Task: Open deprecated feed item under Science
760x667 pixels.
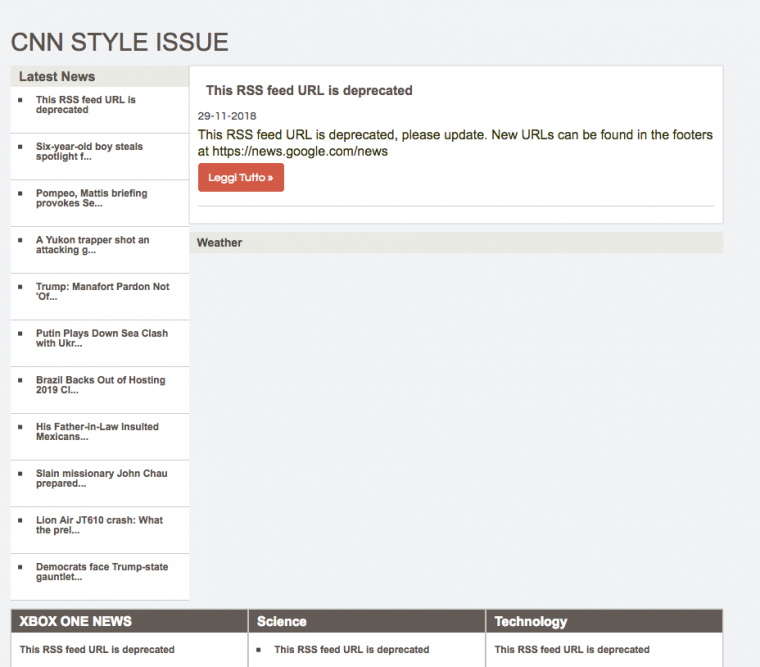Action: 351,650
